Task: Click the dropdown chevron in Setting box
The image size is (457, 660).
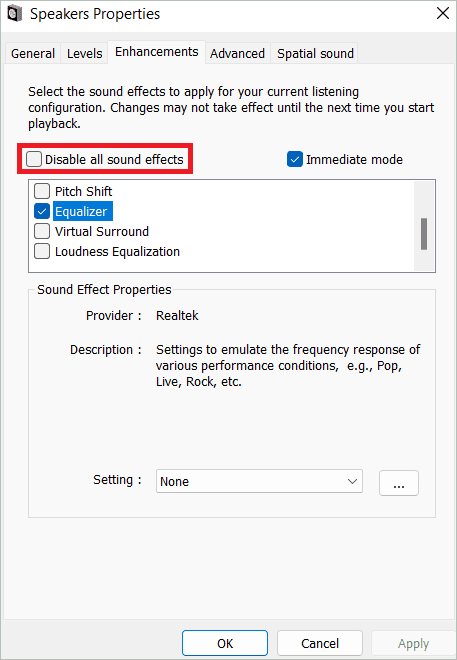Action: pyautogui.click(x=352, y=481)
